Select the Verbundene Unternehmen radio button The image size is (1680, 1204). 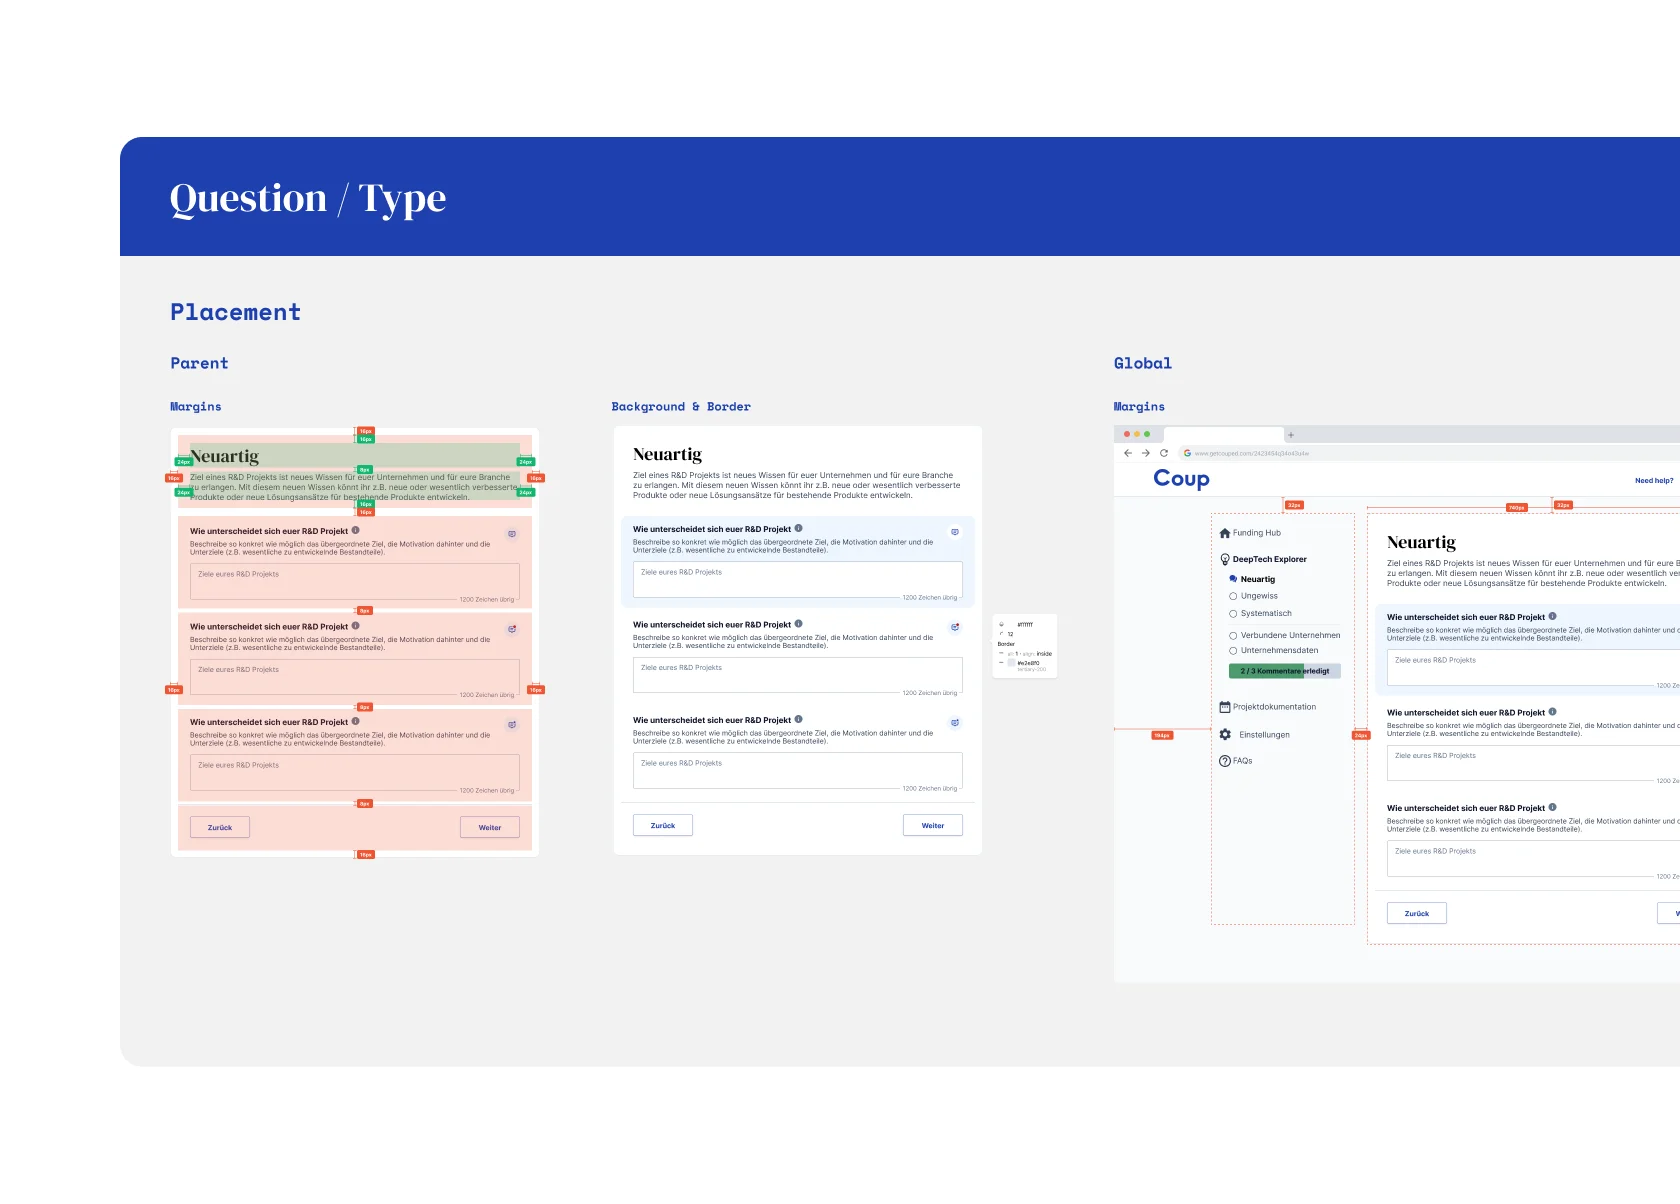[x=1233, y=636]
